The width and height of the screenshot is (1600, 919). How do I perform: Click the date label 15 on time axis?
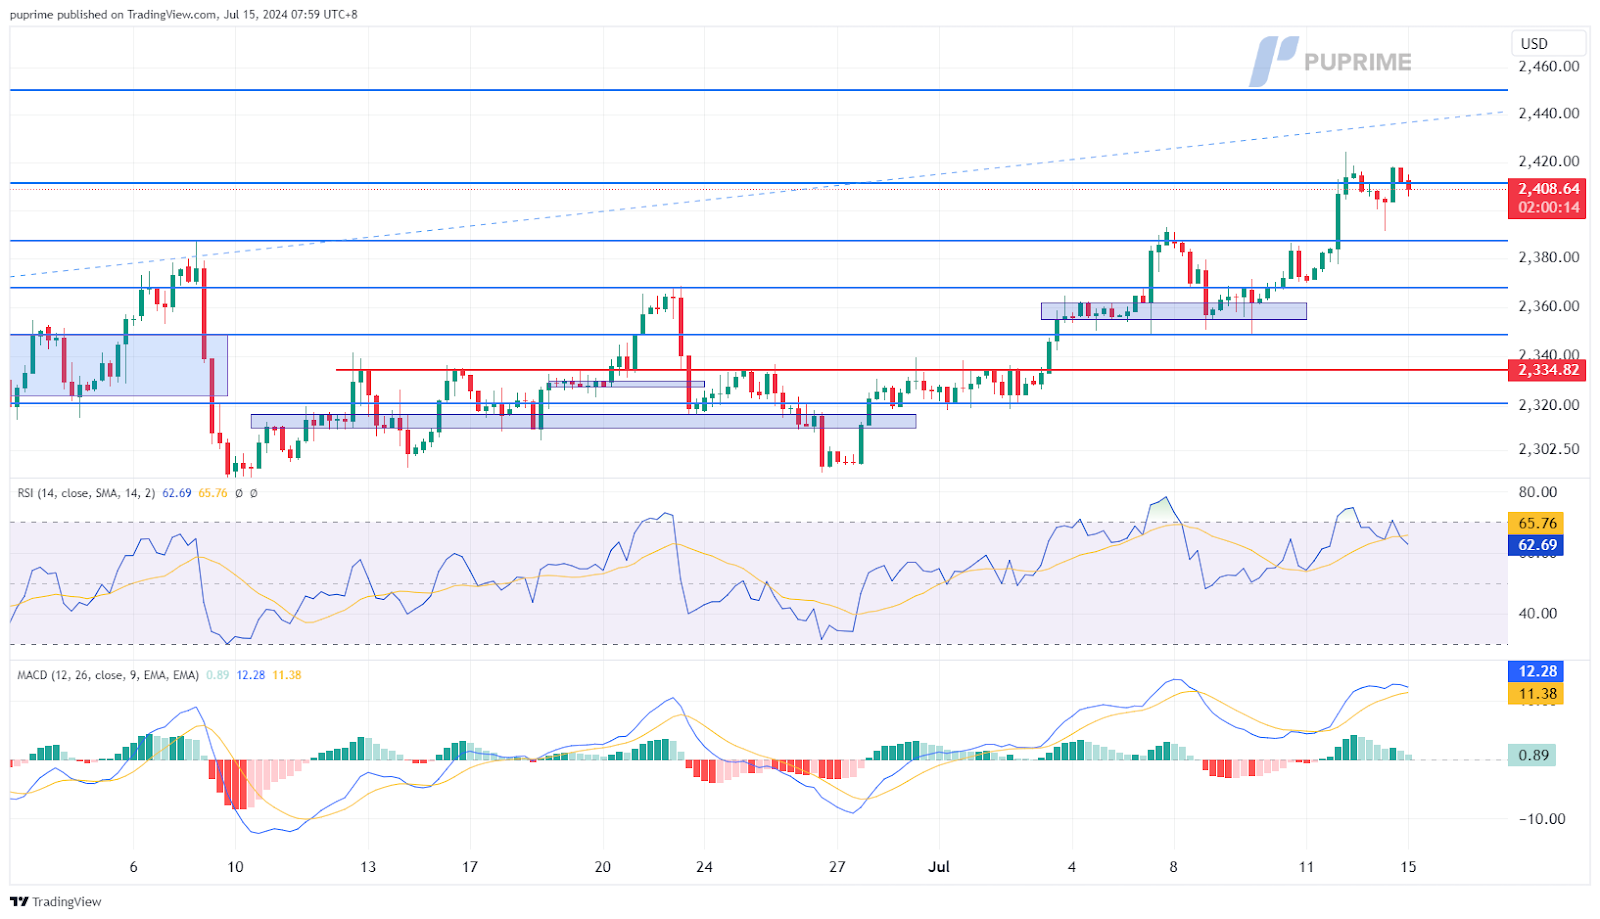tap(1408, 867)
